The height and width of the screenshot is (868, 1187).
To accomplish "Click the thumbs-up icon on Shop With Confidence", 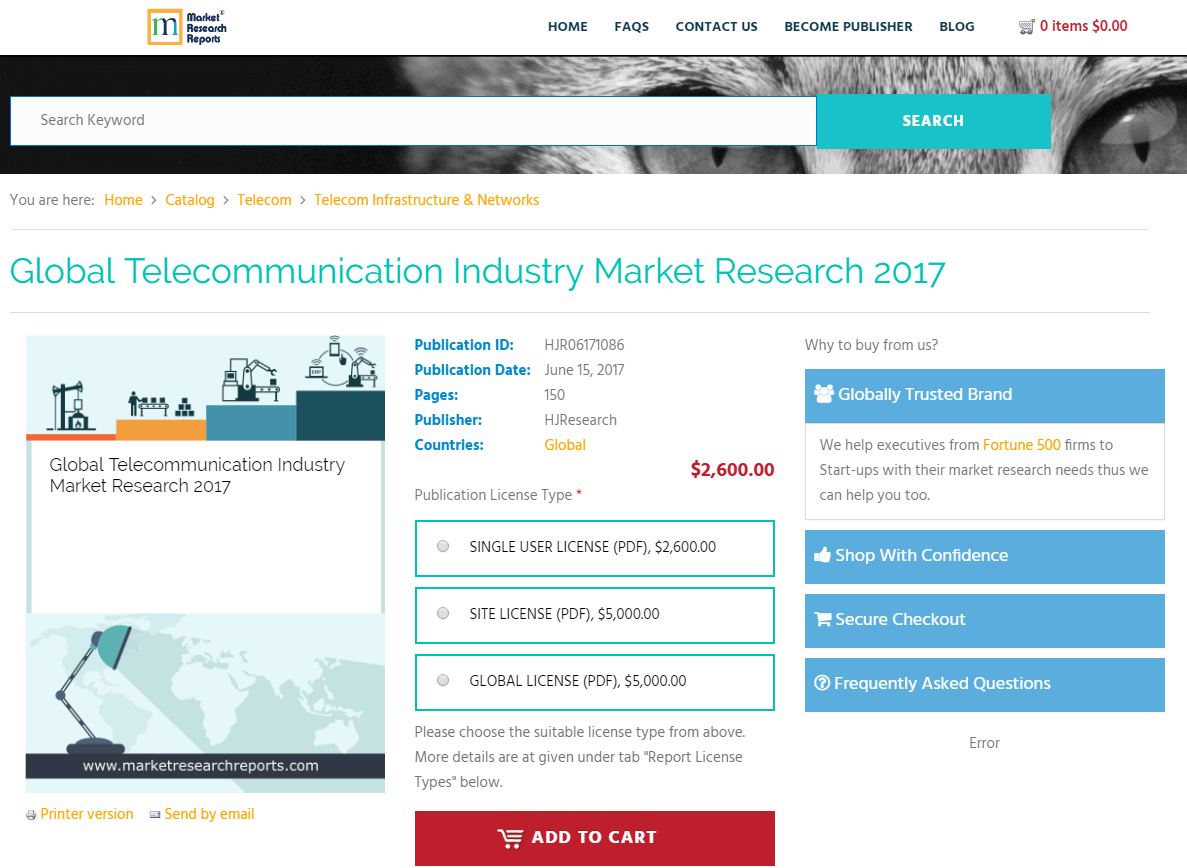I will point(822,555).
